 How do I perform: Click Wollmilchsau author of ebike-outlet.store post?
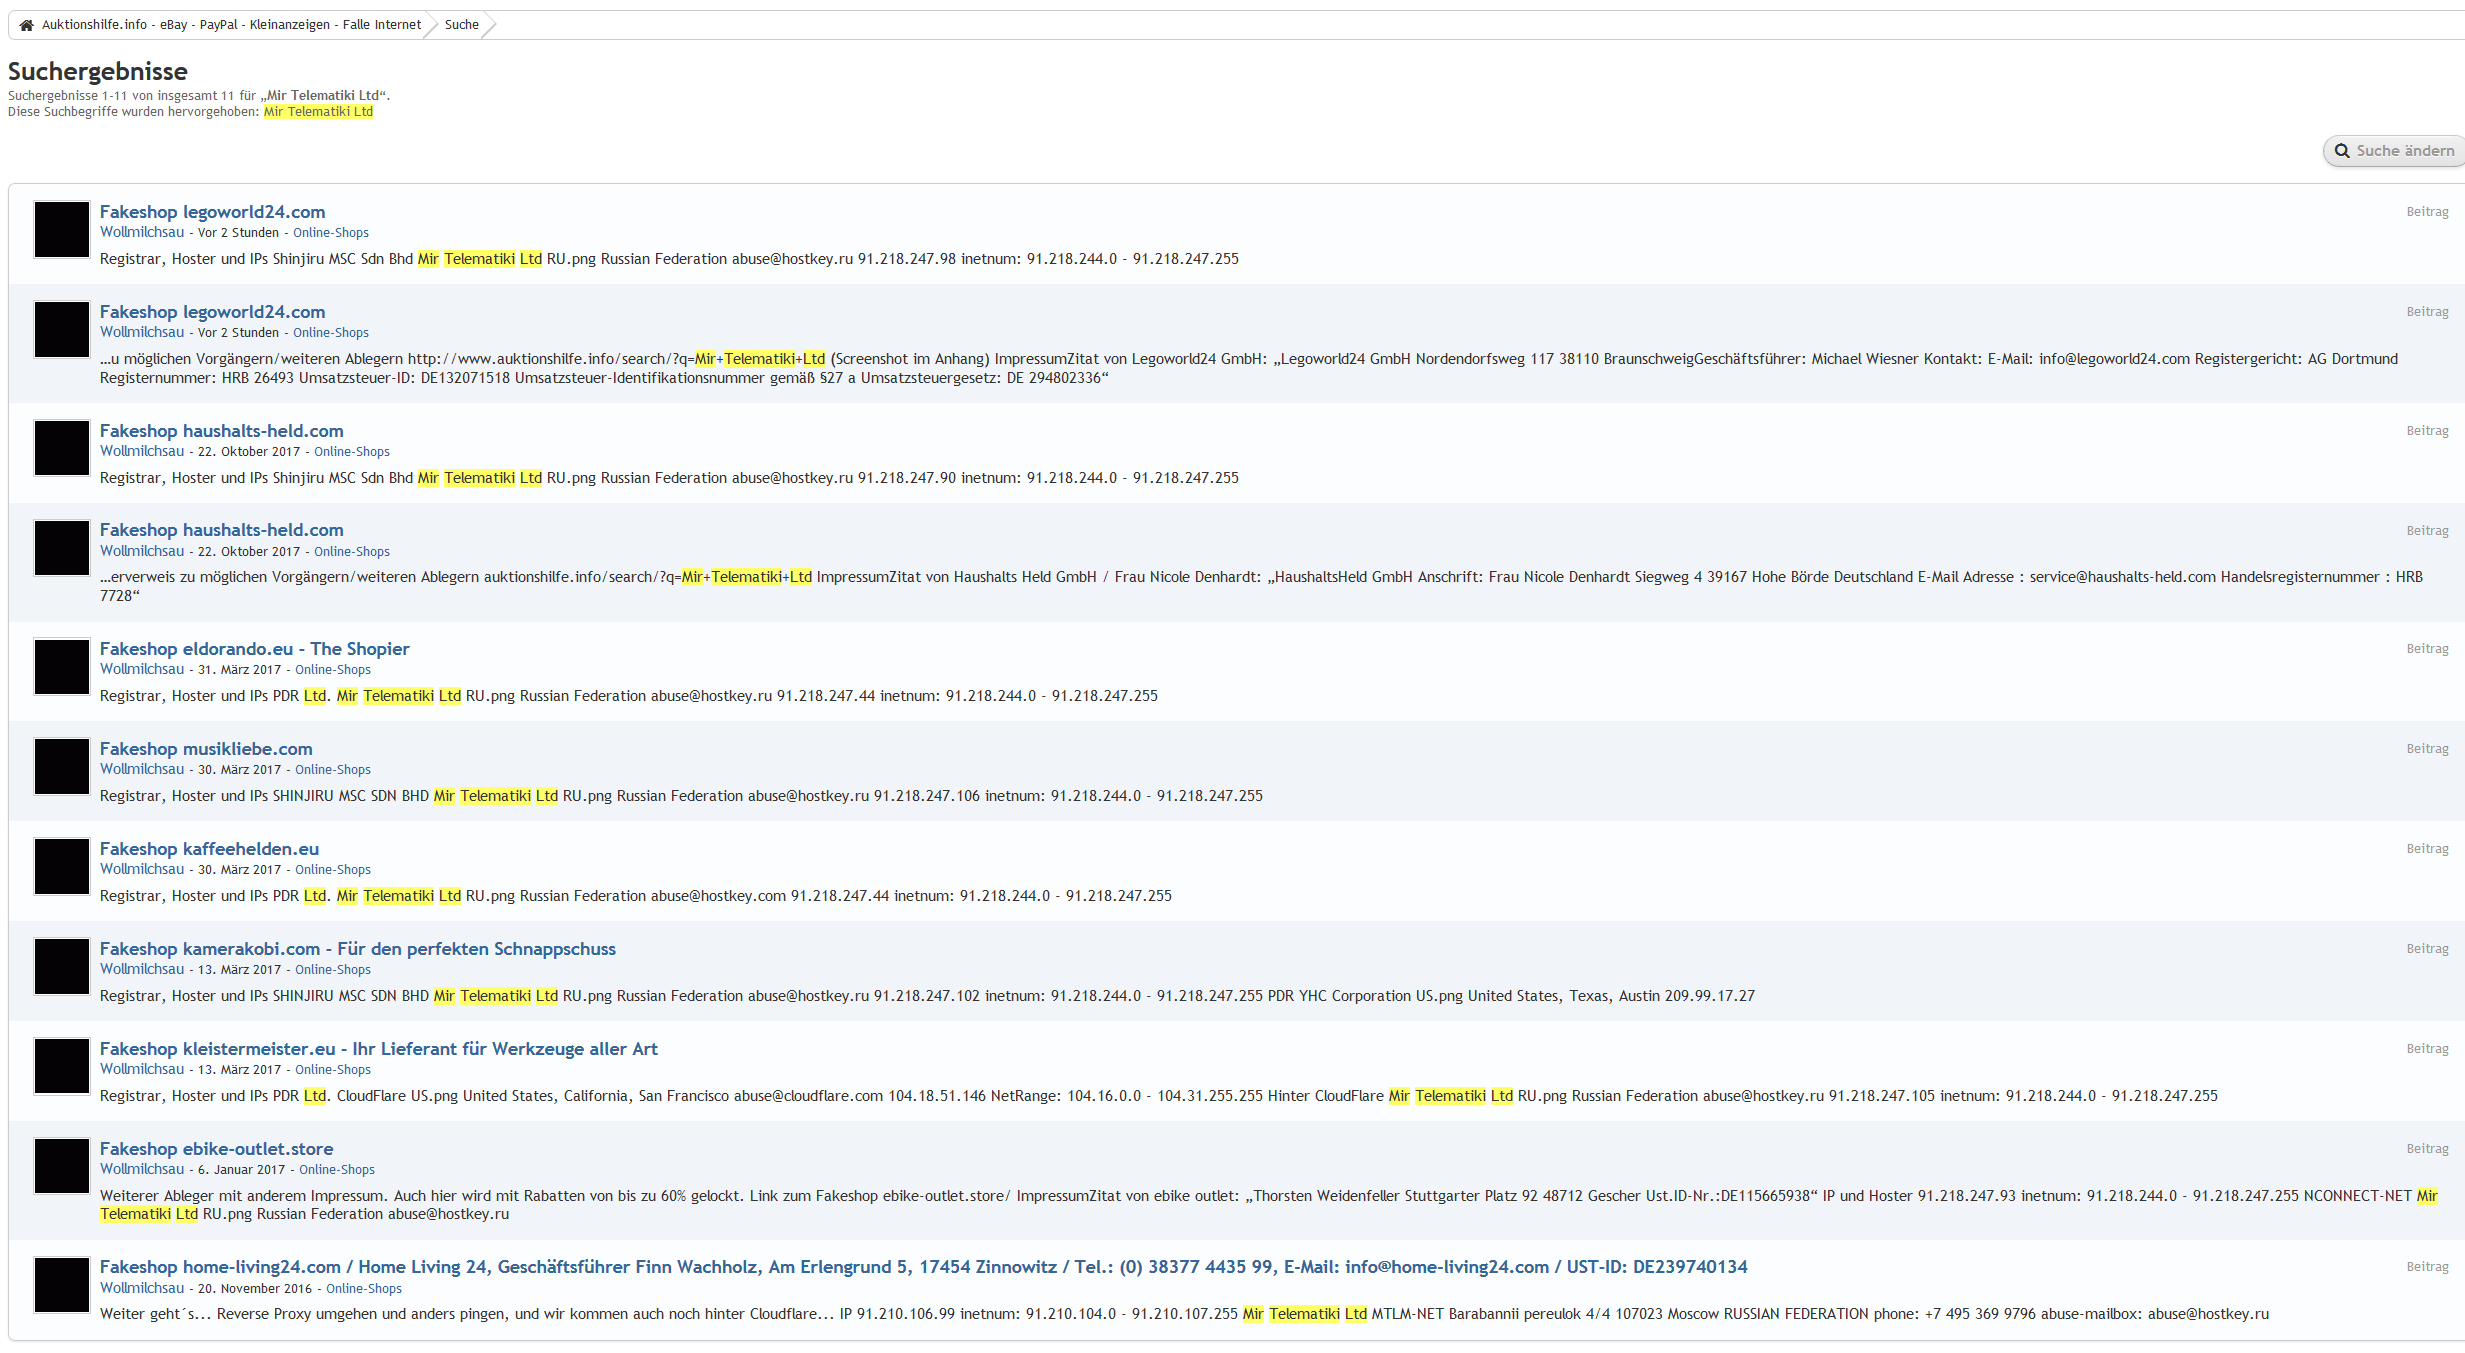pos(142,1169)
